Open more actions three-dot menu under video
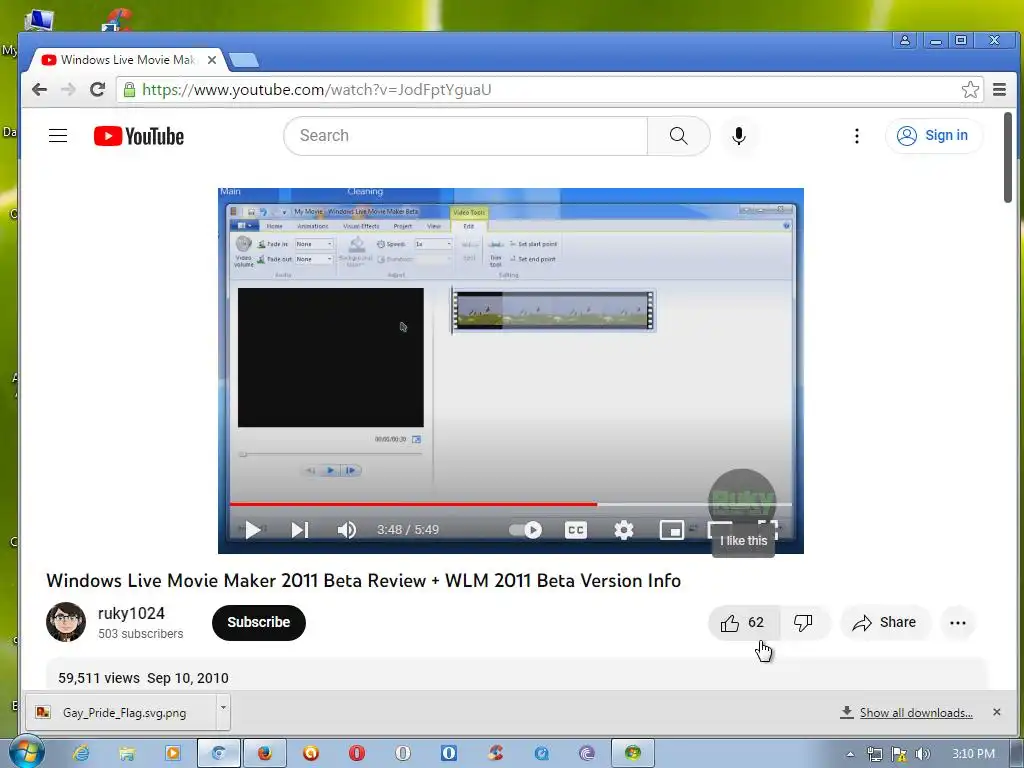This screenshot has width=1024, height=768. coord(958,622)
